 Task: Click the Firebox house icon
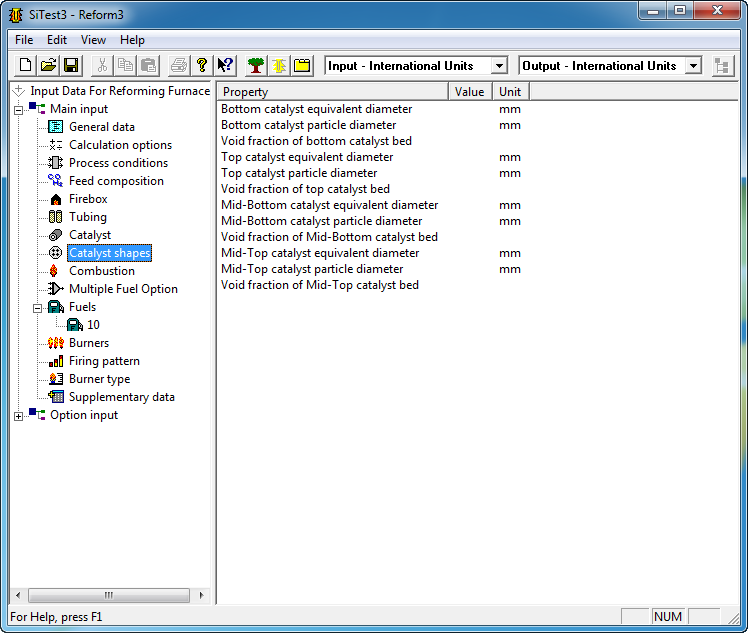tap(56, 199)
